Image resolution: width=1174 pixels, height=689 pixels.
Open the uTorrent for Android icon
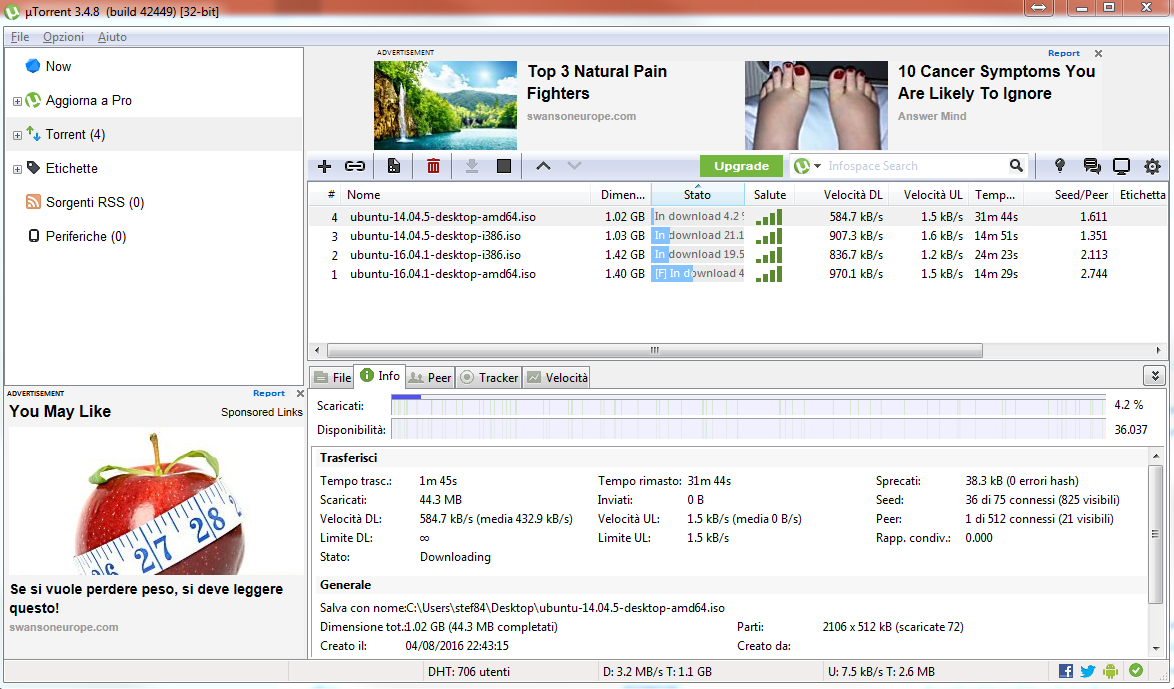click(x=1112, y=671)
